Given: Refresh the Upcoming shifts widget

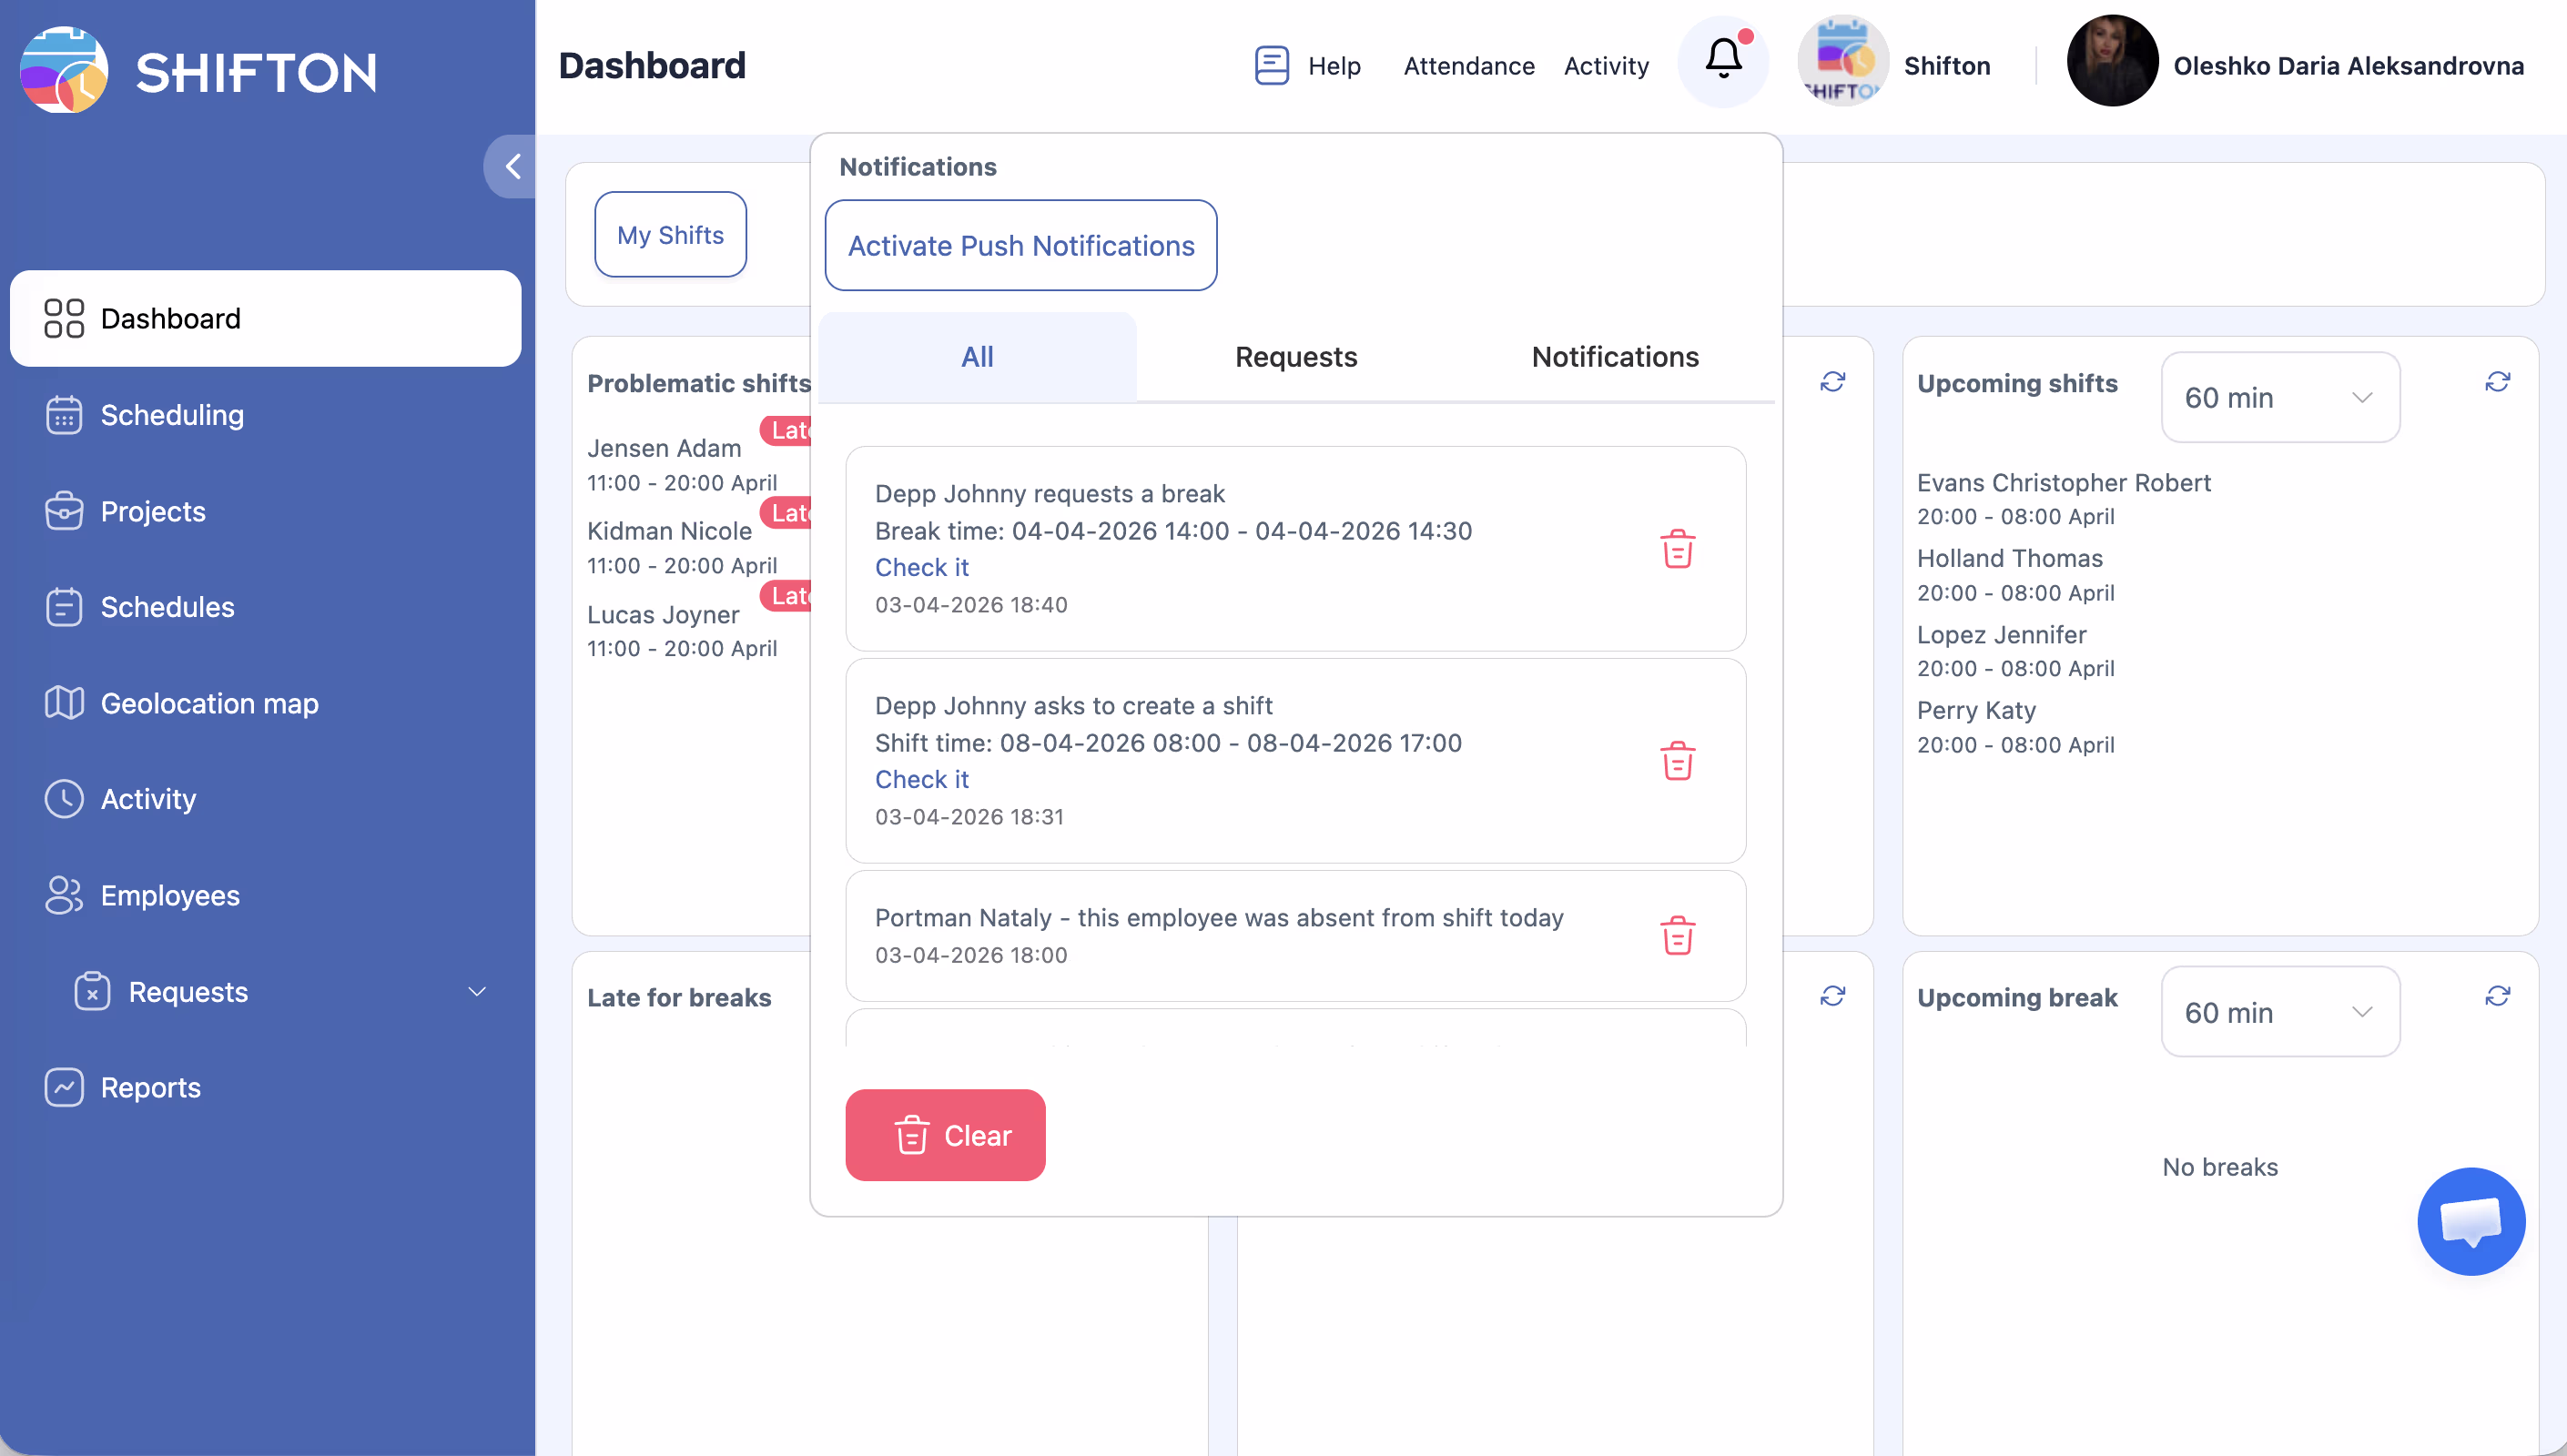Looking at the screenshot, I should pos(2497,382).
